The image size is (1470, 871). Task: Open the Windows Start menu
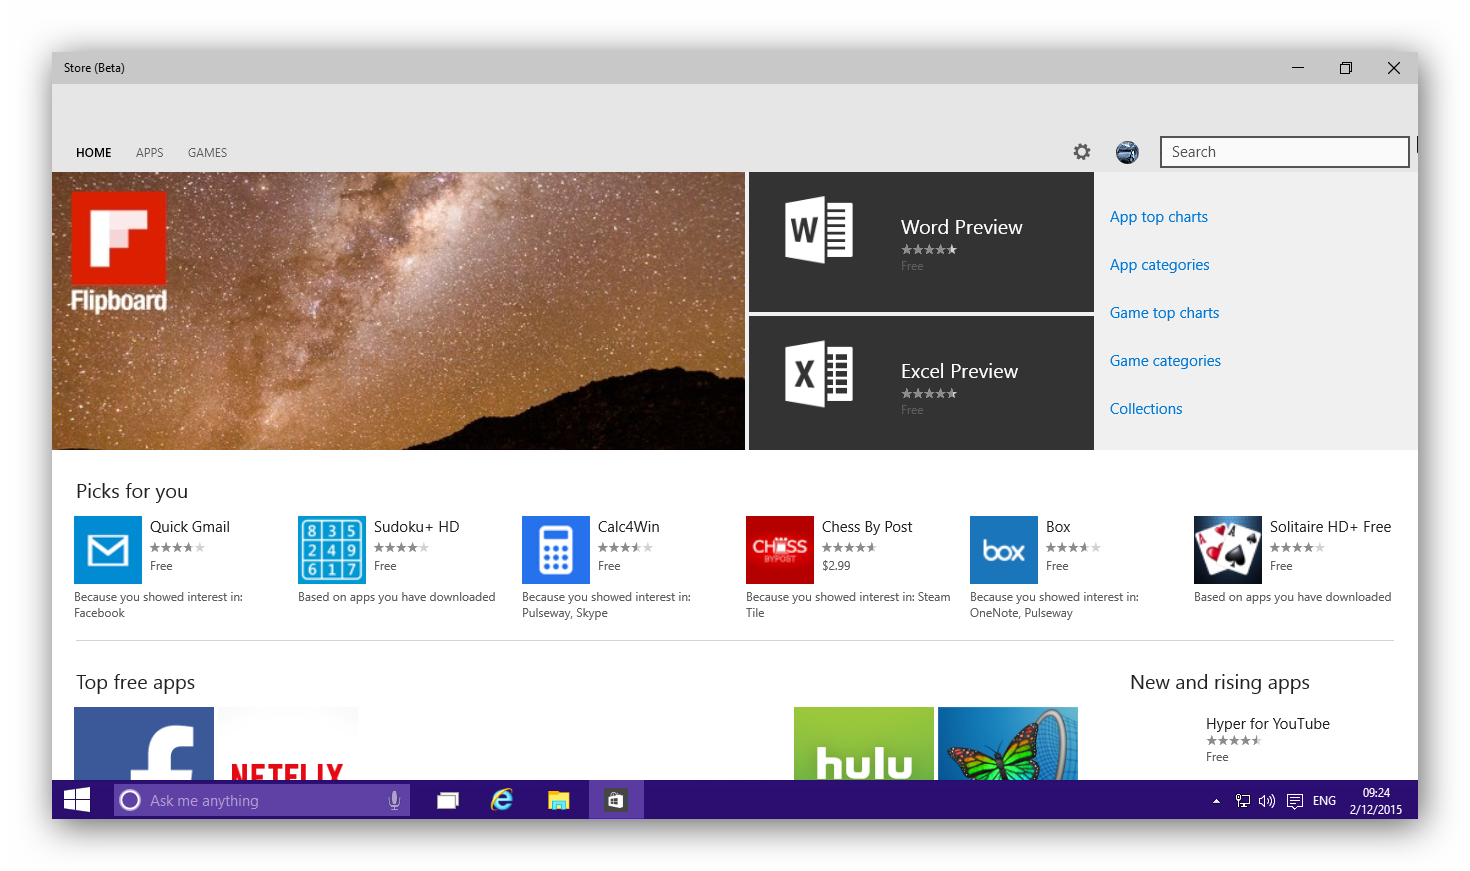point(77,800)
